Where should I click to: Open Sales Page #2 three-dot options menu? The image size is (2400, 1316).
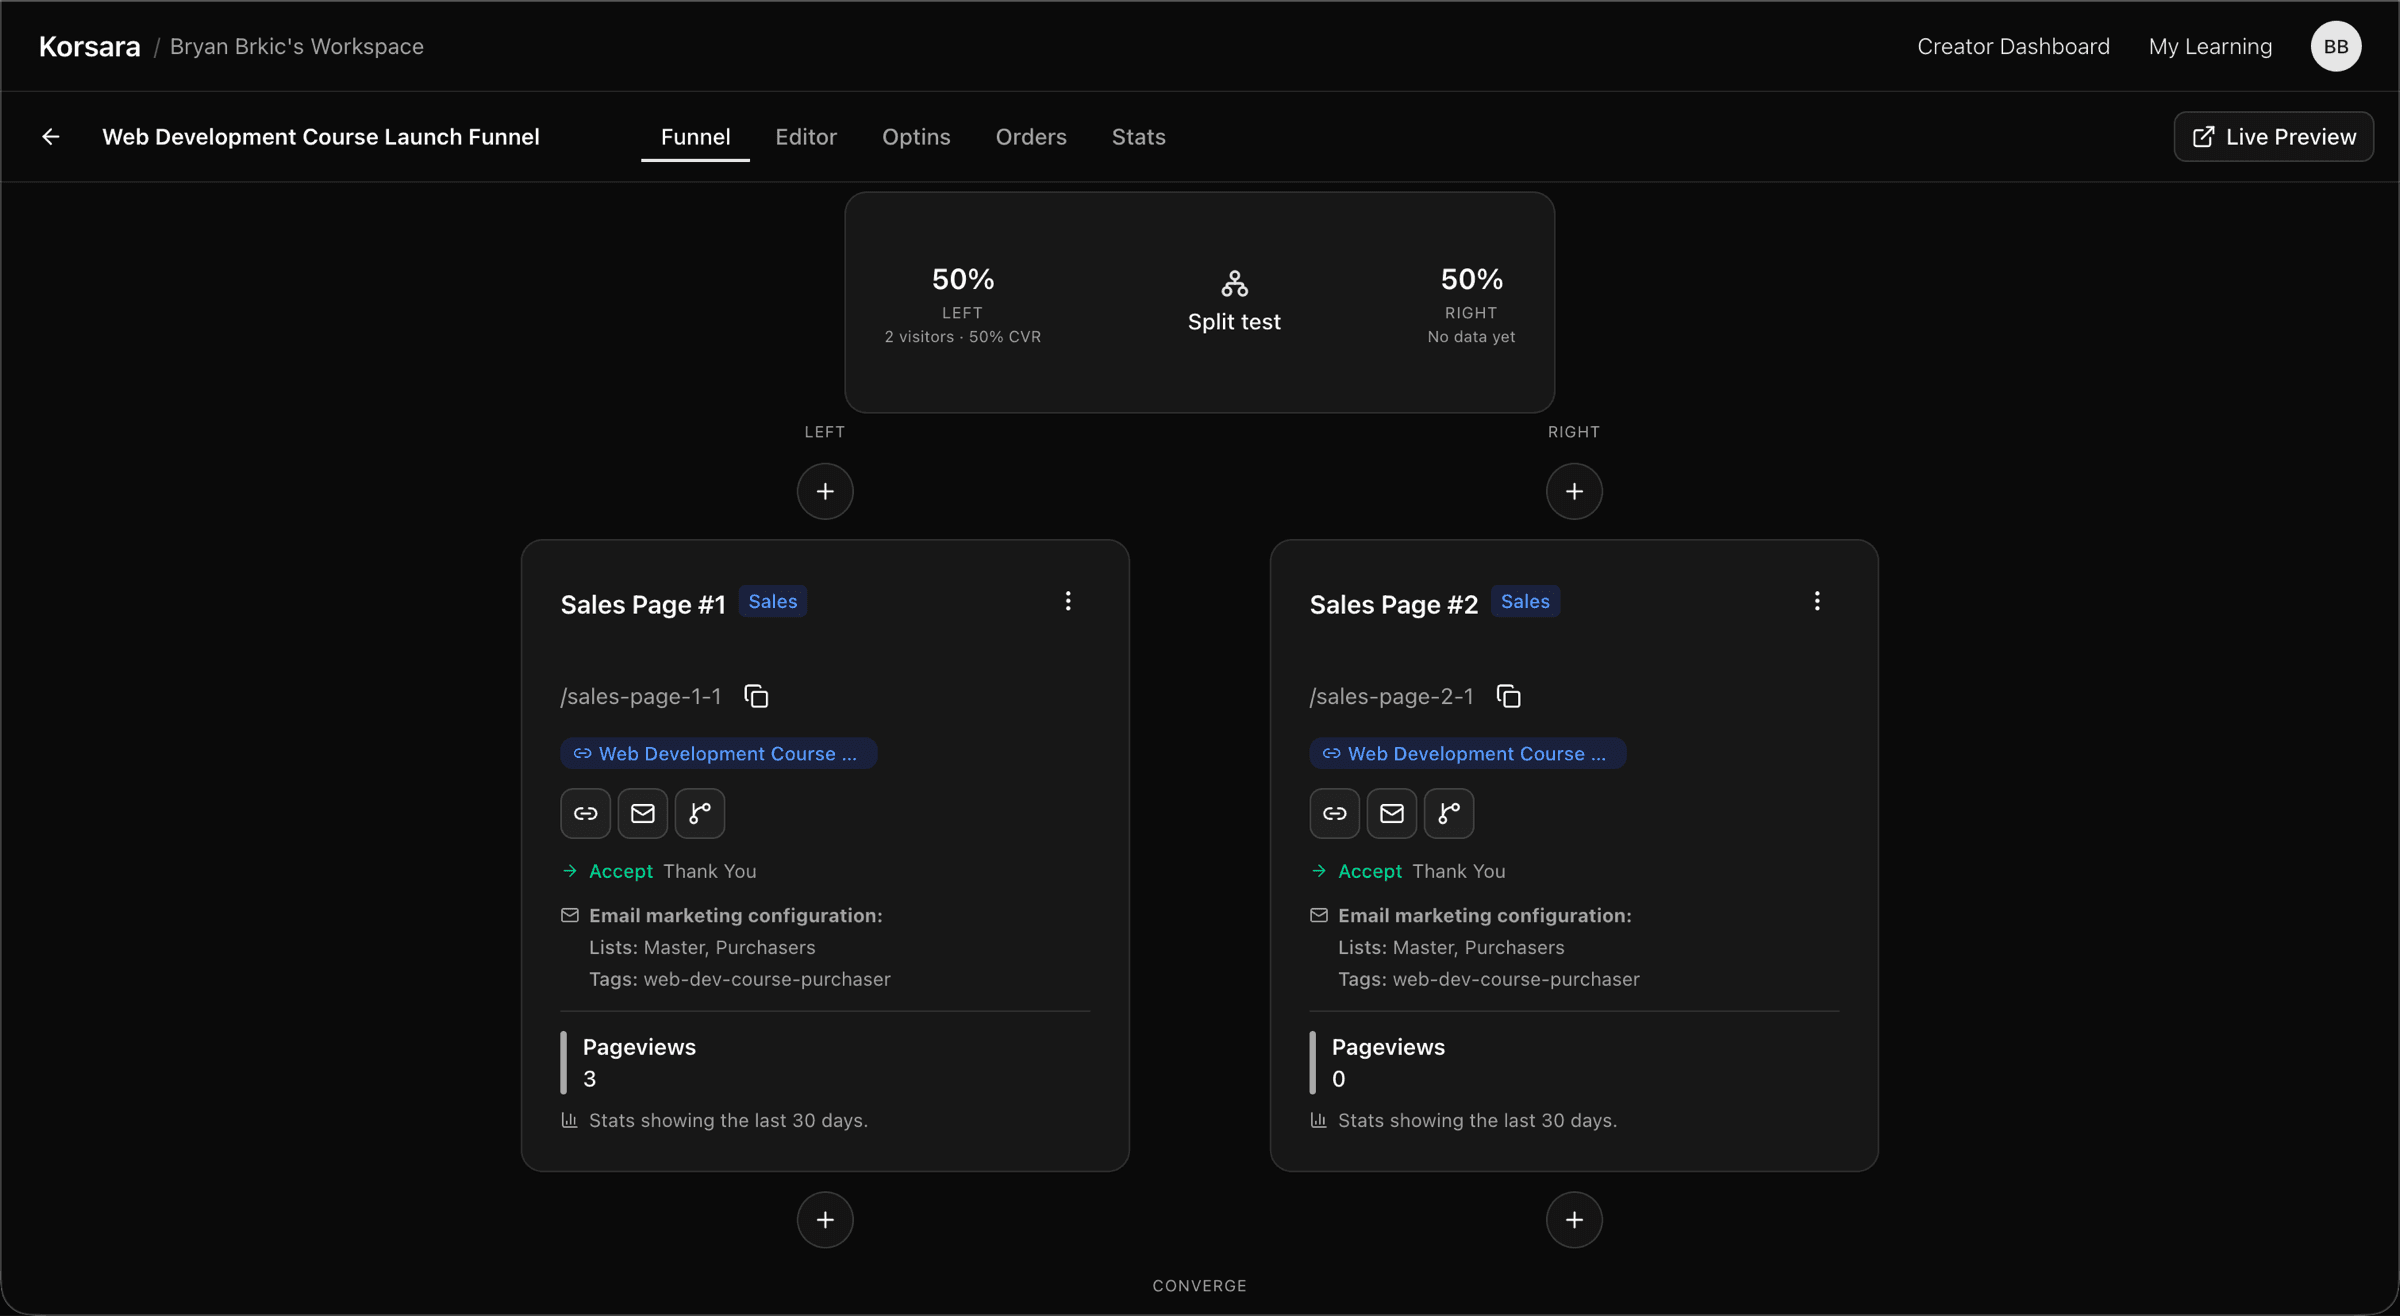(1817, 601)
